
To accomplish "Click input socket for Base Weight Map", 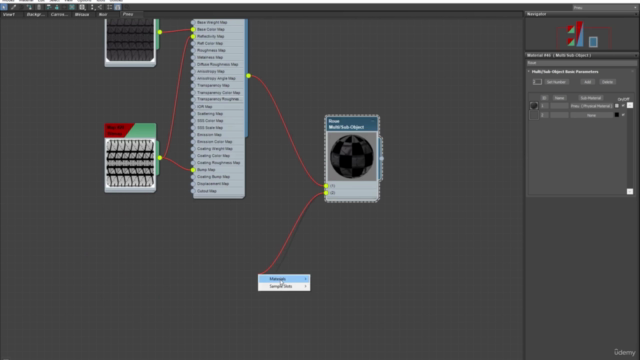I will click(x=193, y=22).
